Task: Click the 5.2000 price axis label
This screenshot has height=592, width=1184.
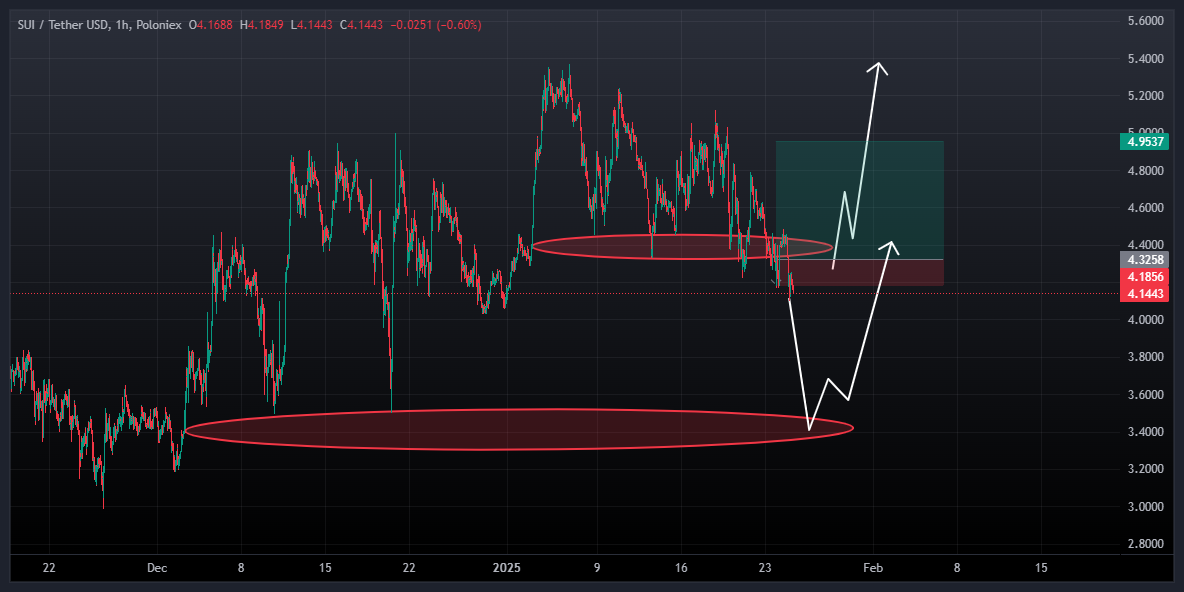Action: (1147, 96)
